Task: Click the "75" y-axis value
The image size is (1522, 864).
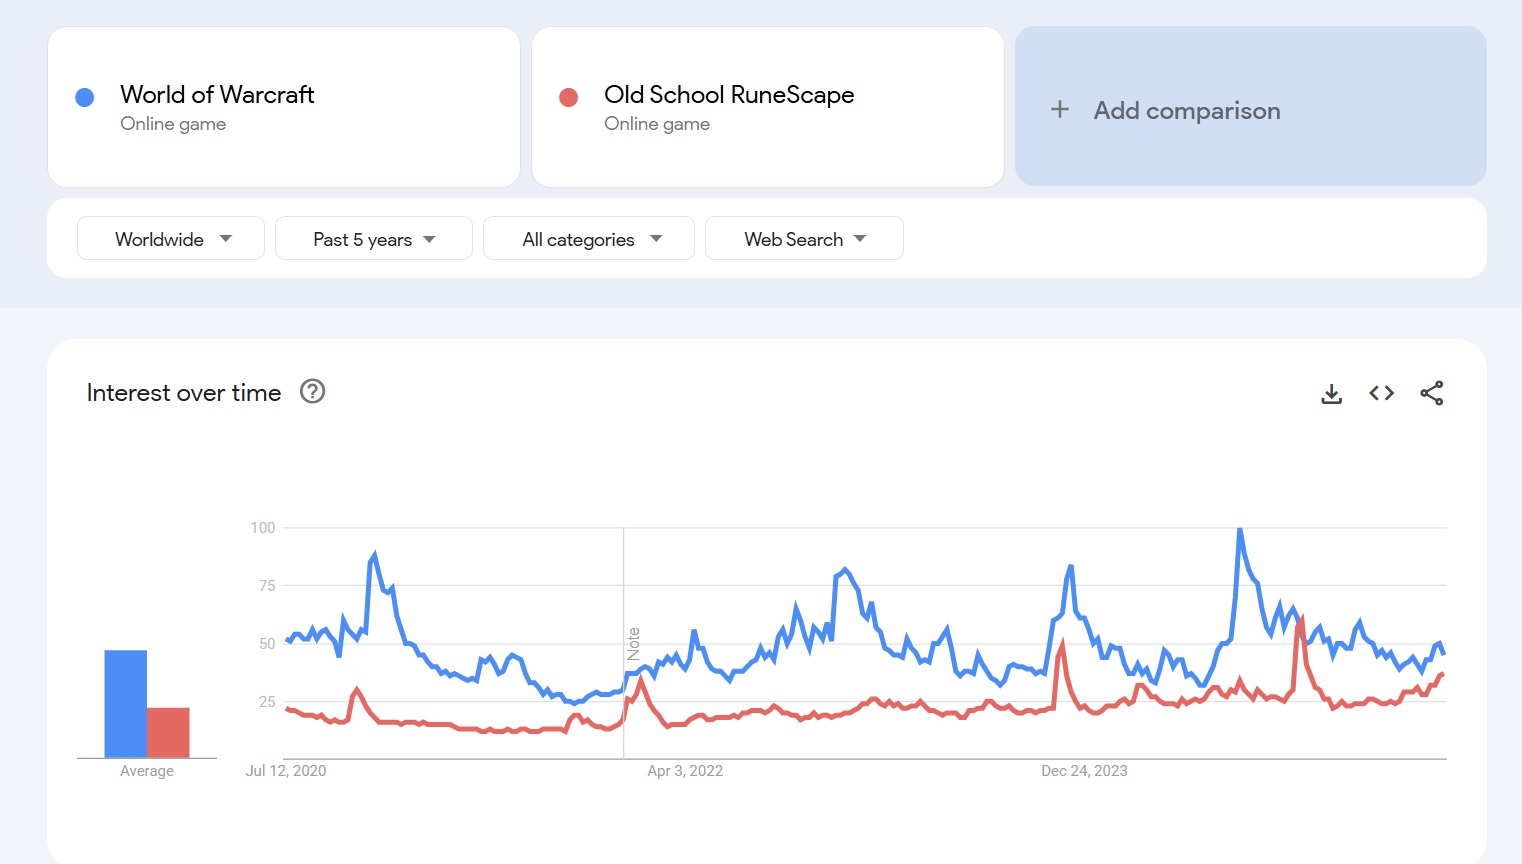Action: tap(267, 586)
